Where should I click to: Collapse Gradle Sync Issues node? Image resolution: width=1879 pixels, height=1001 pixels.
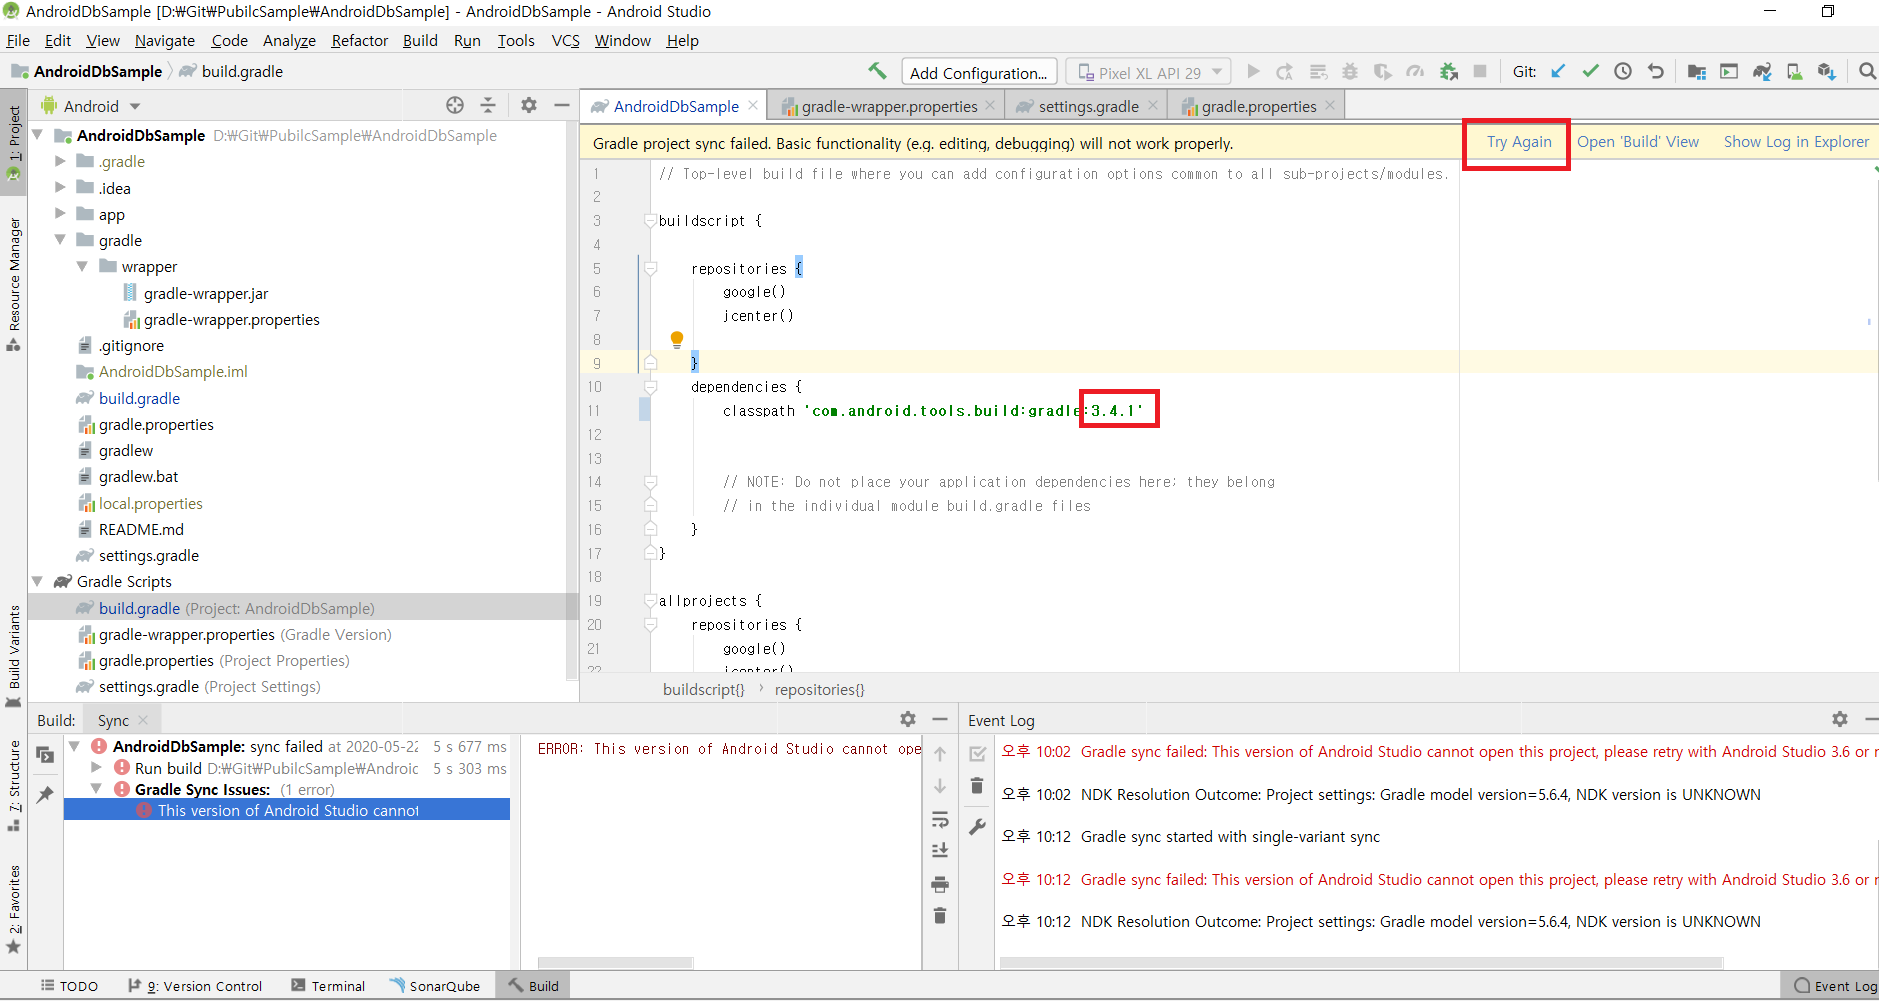point(96,789)
